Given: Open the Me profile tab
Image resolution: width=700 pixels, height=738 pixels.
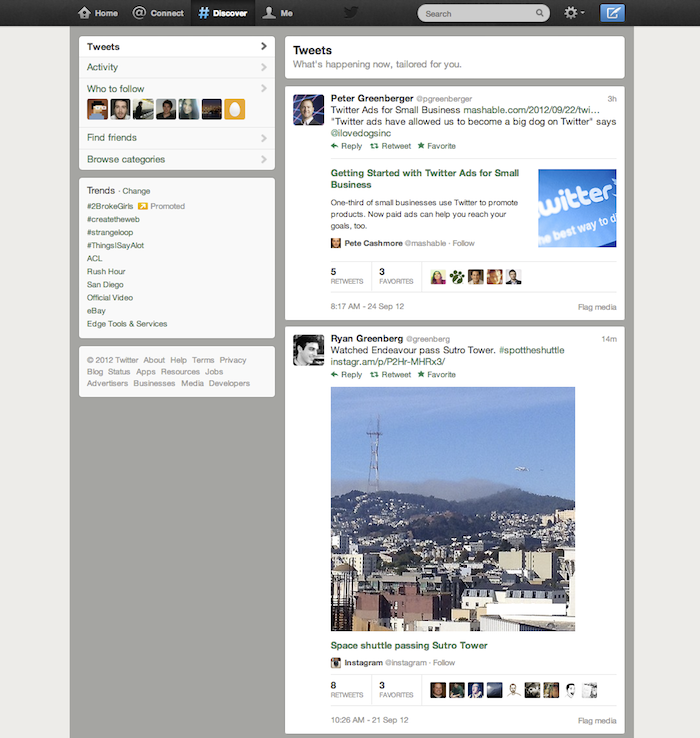Looking at the screenshot, I should 278,13.
